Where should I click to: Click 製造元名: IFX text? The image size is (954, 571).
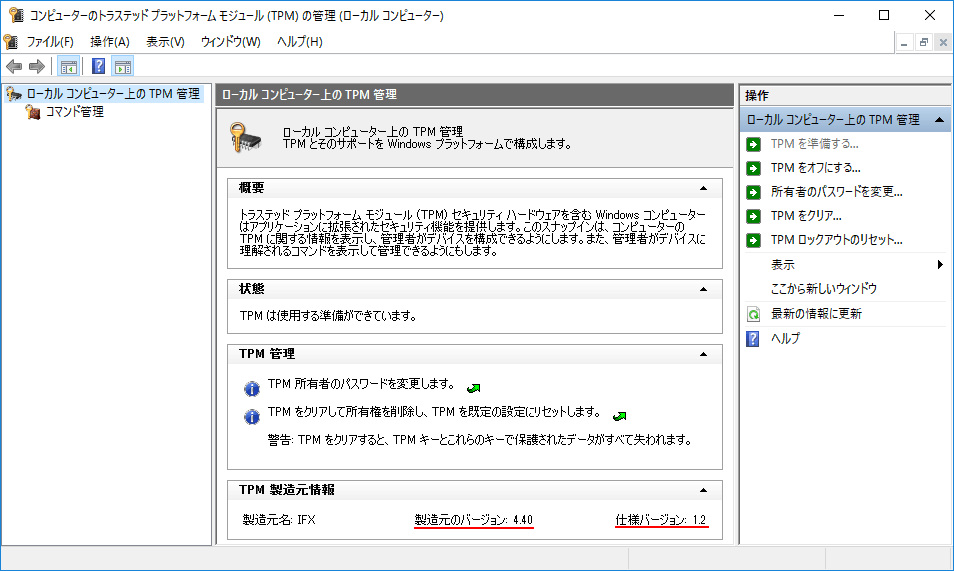[x=279, y=520]
